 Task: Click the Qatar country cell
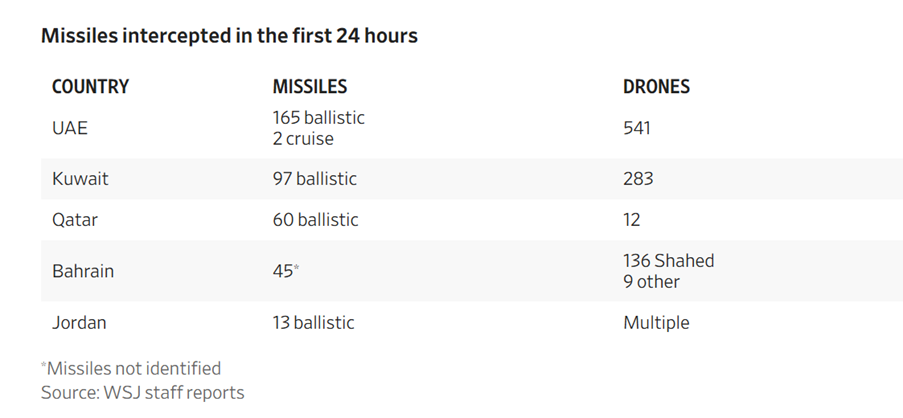coord(74,219)
